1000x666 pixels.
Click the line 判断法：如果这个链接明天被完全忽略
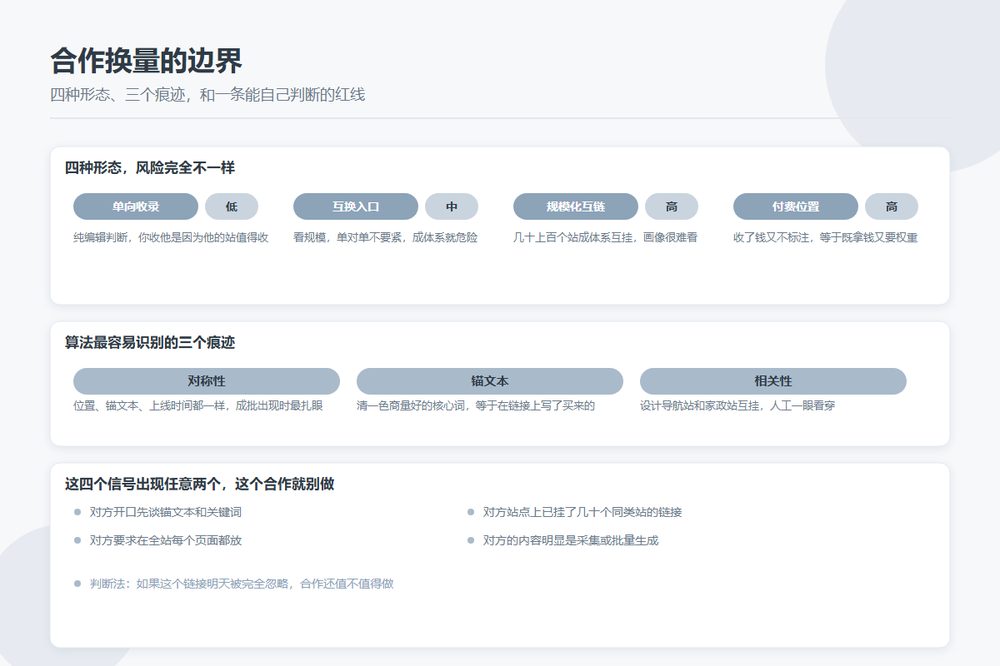tap(189, 584)
